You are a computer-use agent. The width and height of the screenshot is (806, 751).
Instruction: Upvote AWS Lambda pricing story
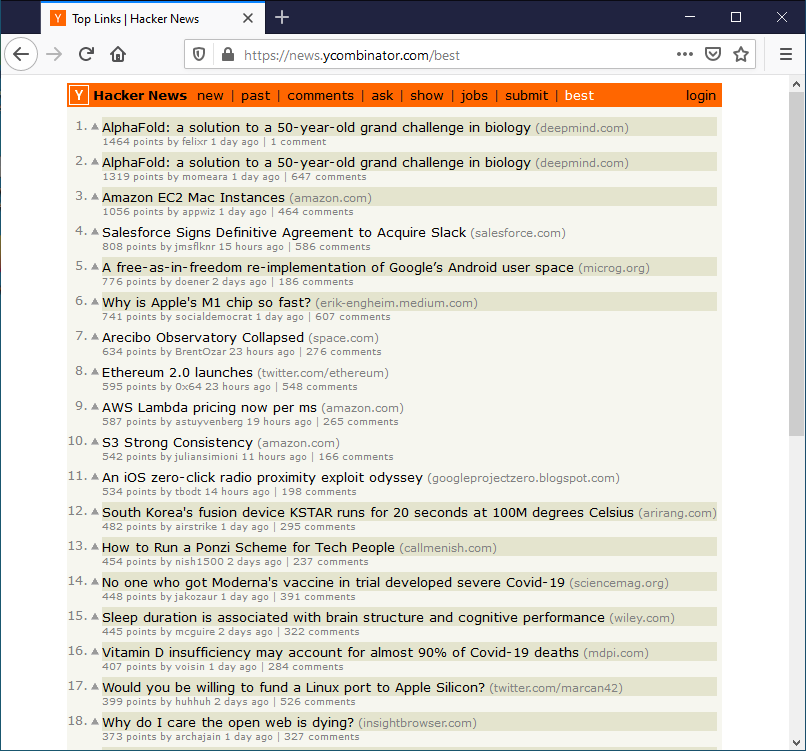[x=95, y=406]
